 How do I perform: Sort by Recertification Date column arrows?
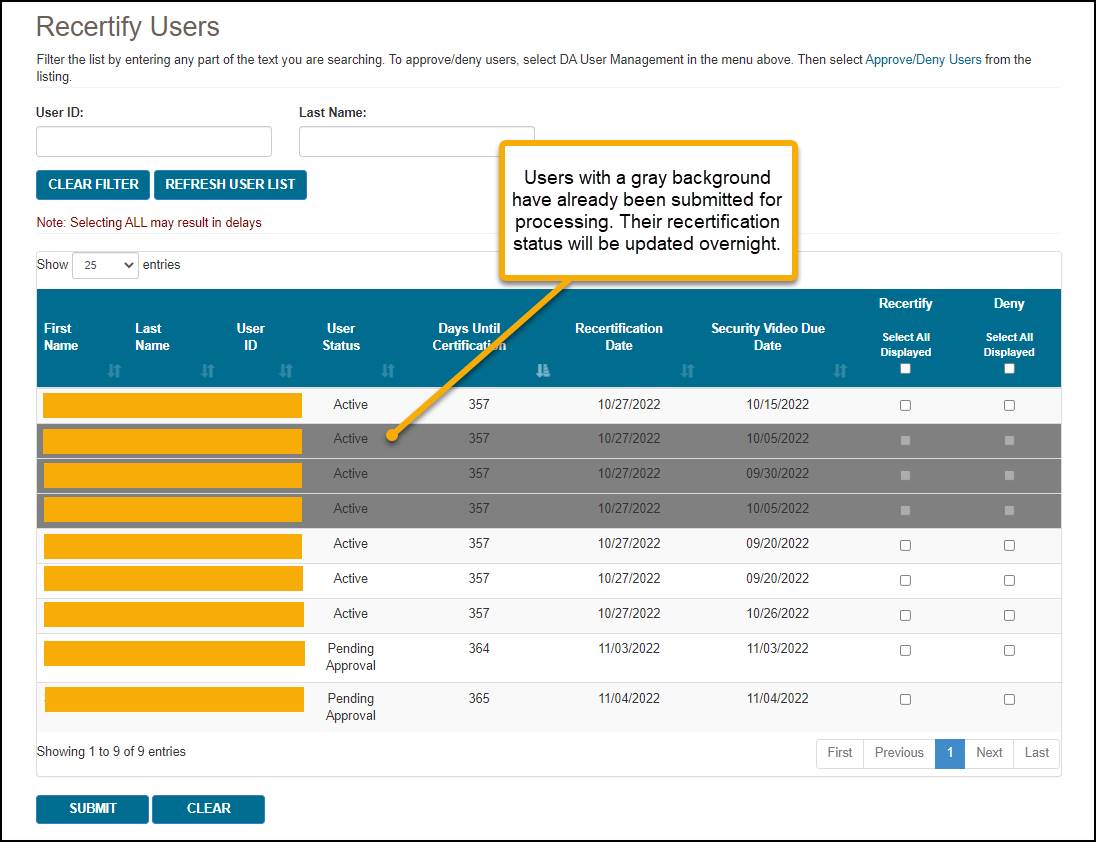coord(687,371)
